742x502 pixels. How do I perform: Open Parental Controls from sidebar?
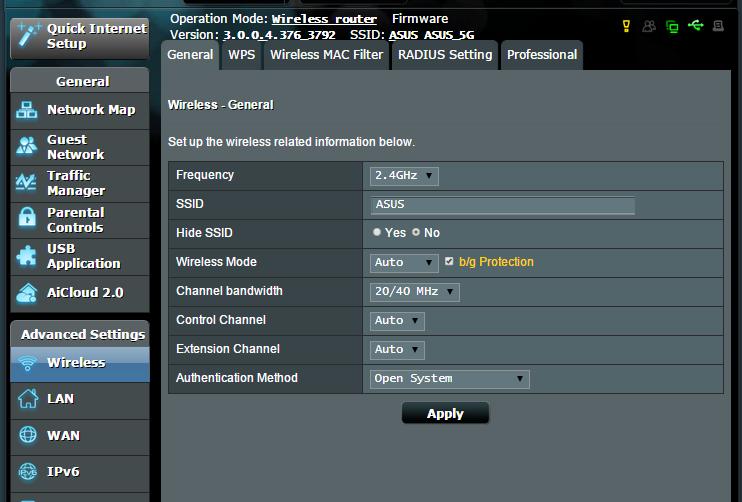click(x=80, y=220)
